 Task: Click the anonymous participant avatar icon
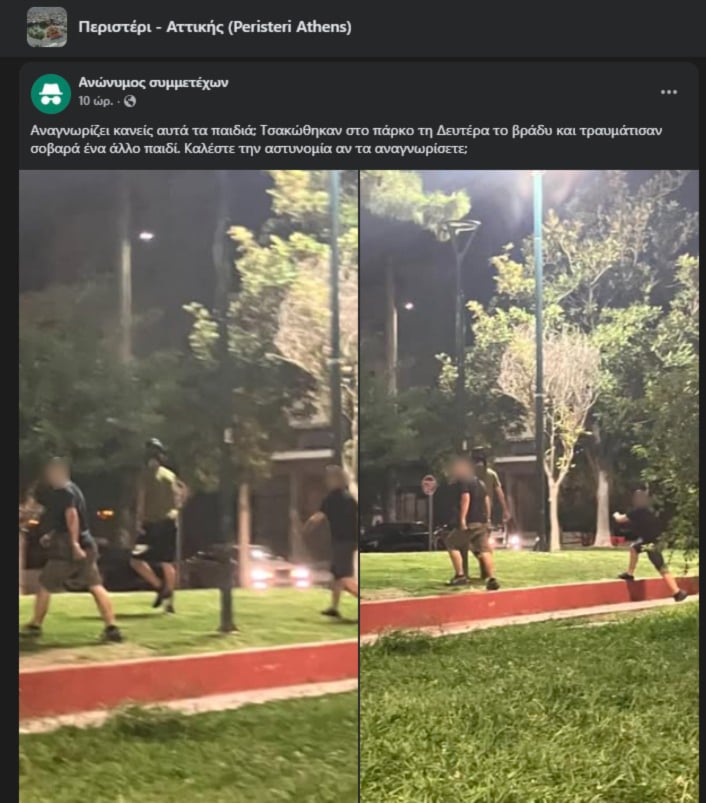pyautogui.click(x=51, y=94)
